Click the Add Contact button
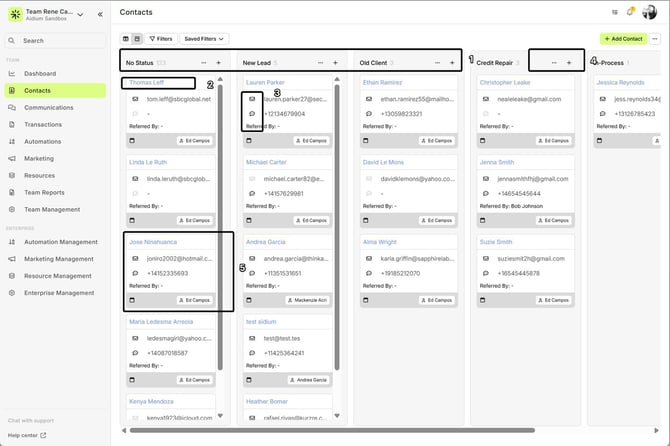 click(x=622, y=39)
